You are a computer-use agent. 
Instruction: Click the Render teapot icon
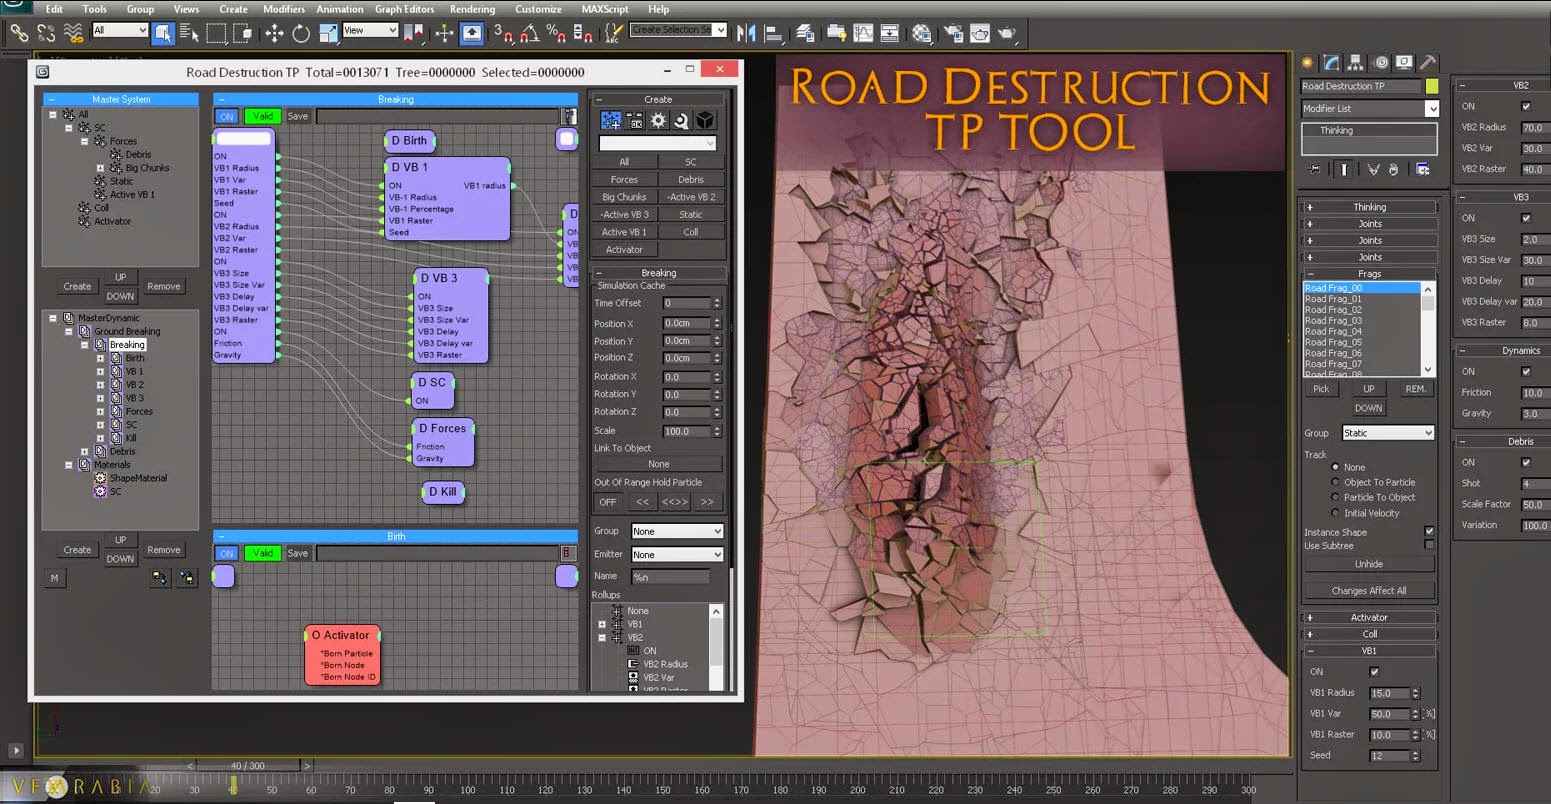click(x=1006, y=33)
